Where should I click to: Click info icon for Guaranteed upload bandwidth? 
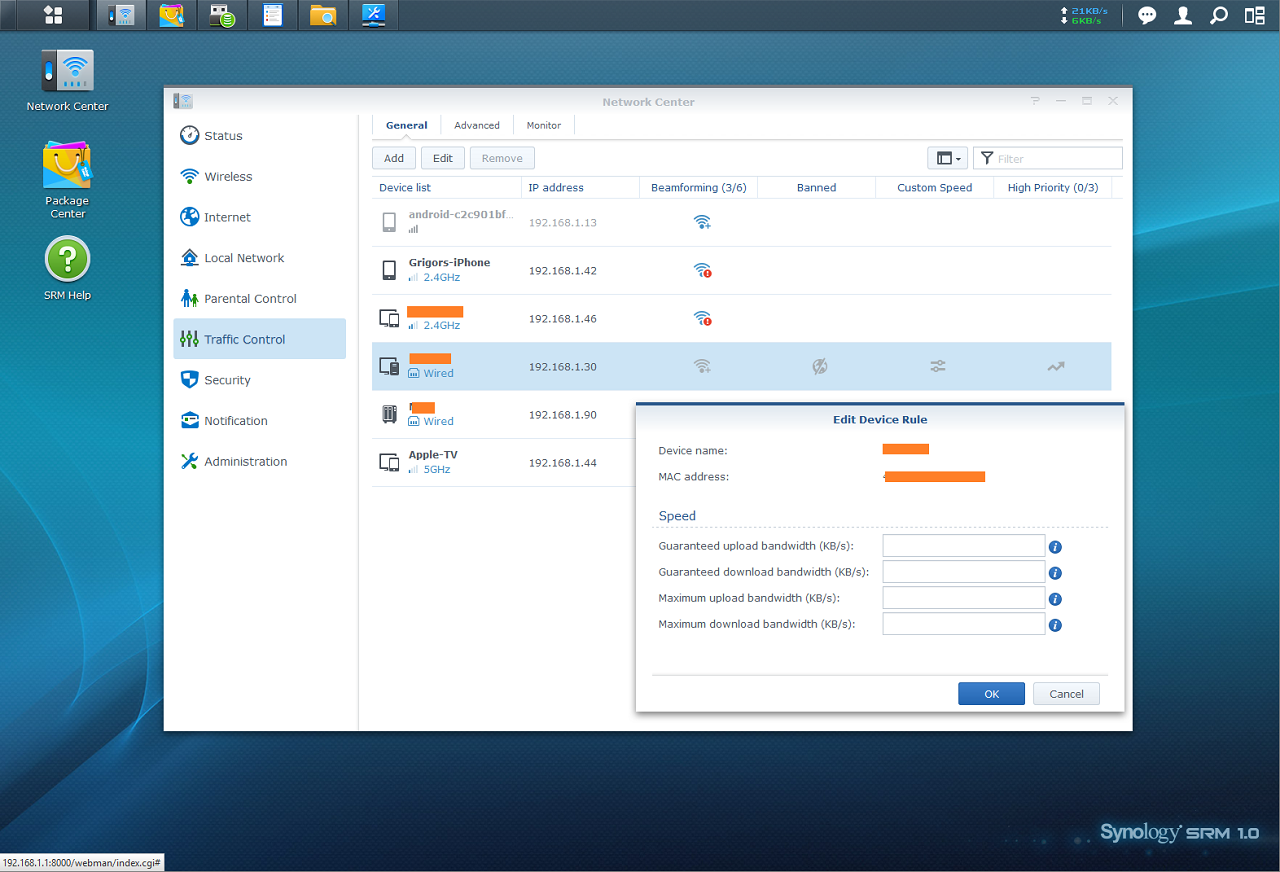click(1055, 547)
